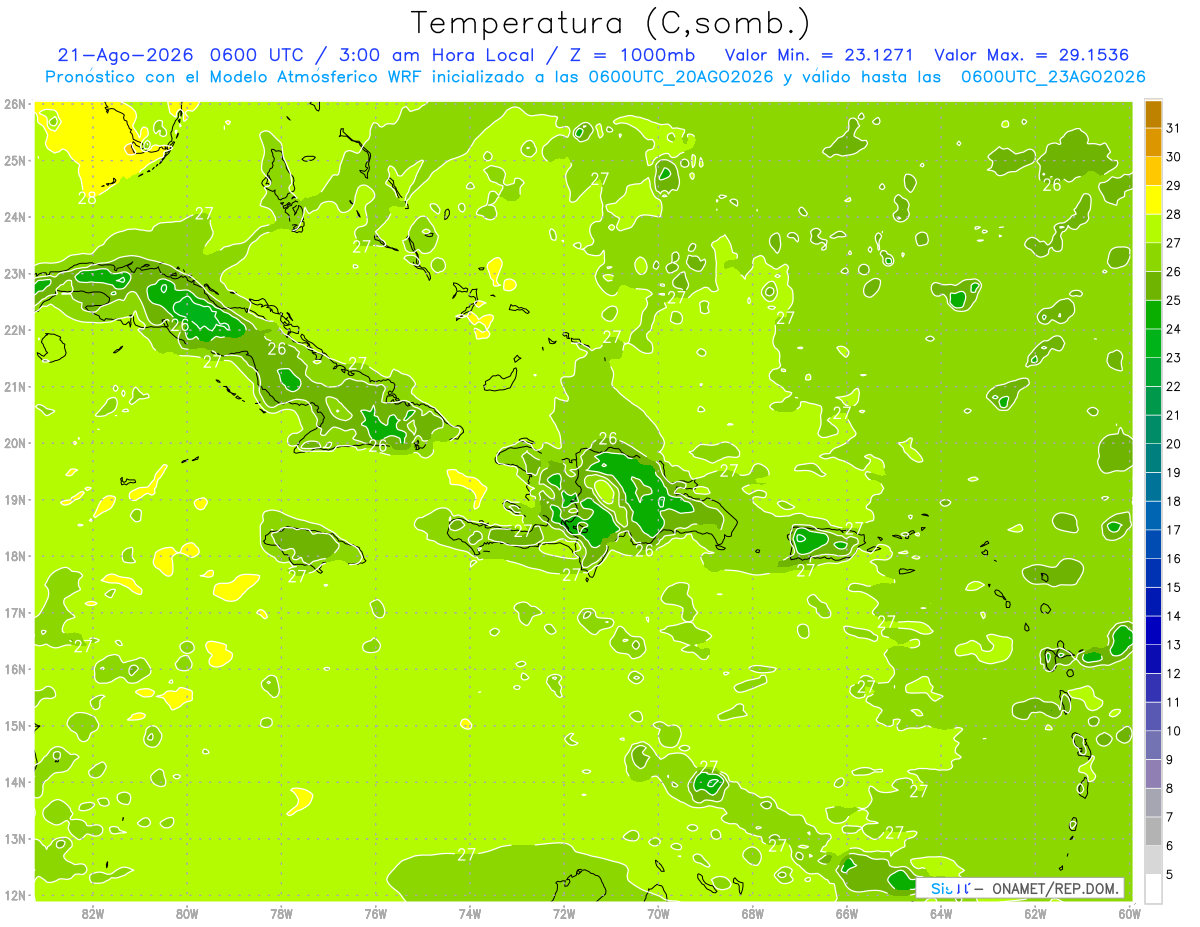This screenshot has width=1200, height=927.
Task: Click colorbar tick value 29
Action: click(x=1174, y=186)
